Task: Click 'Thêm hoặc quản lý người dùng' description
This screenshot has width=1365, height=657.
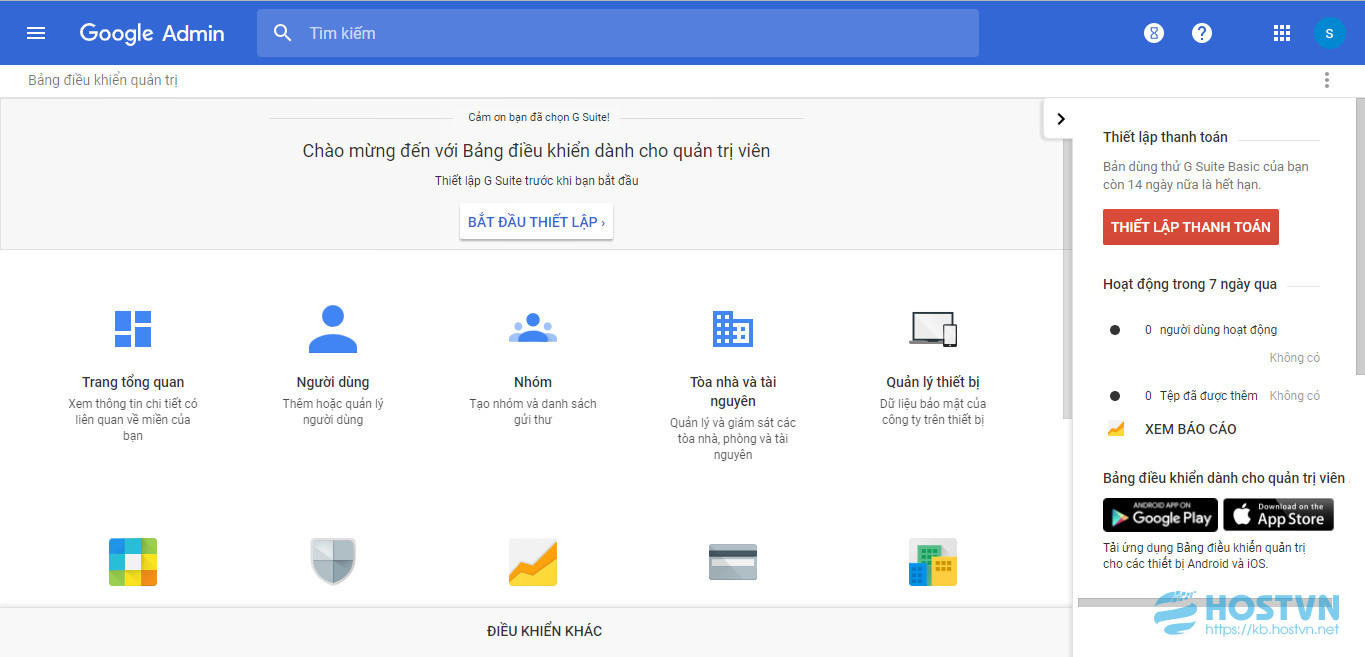Action: (333, 412)
